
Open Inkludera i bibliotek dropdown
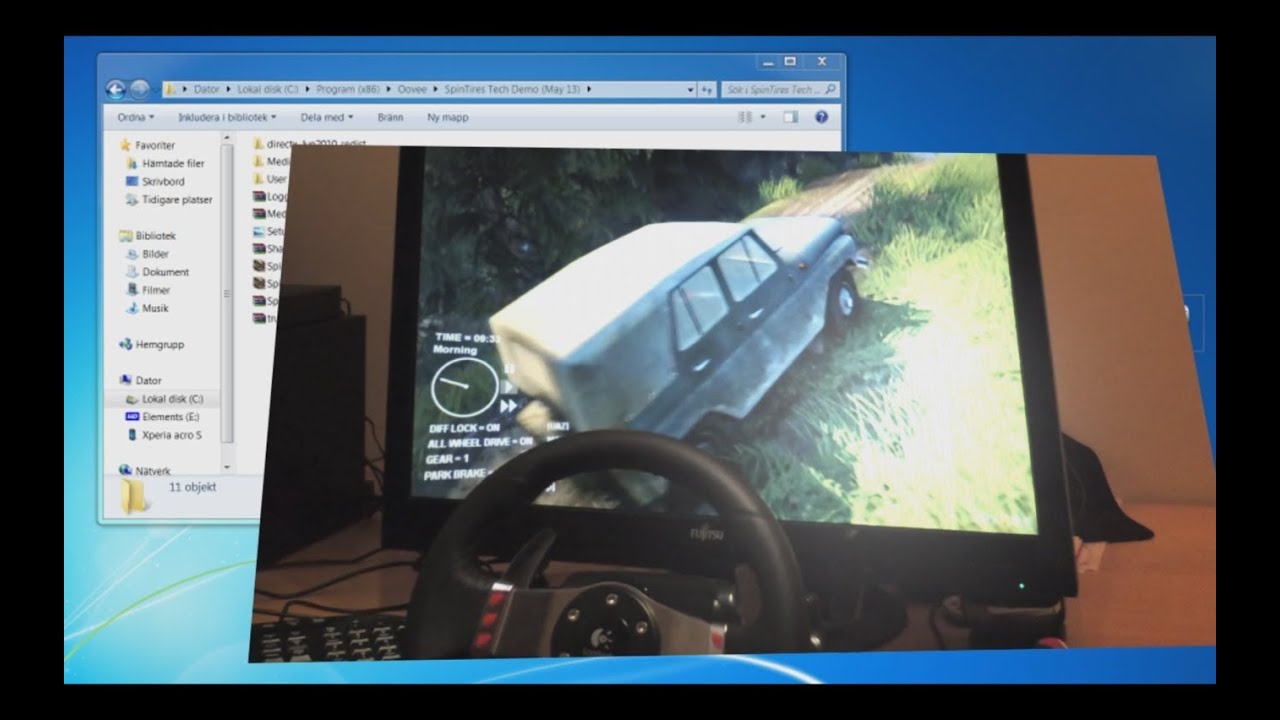[227, 117]
